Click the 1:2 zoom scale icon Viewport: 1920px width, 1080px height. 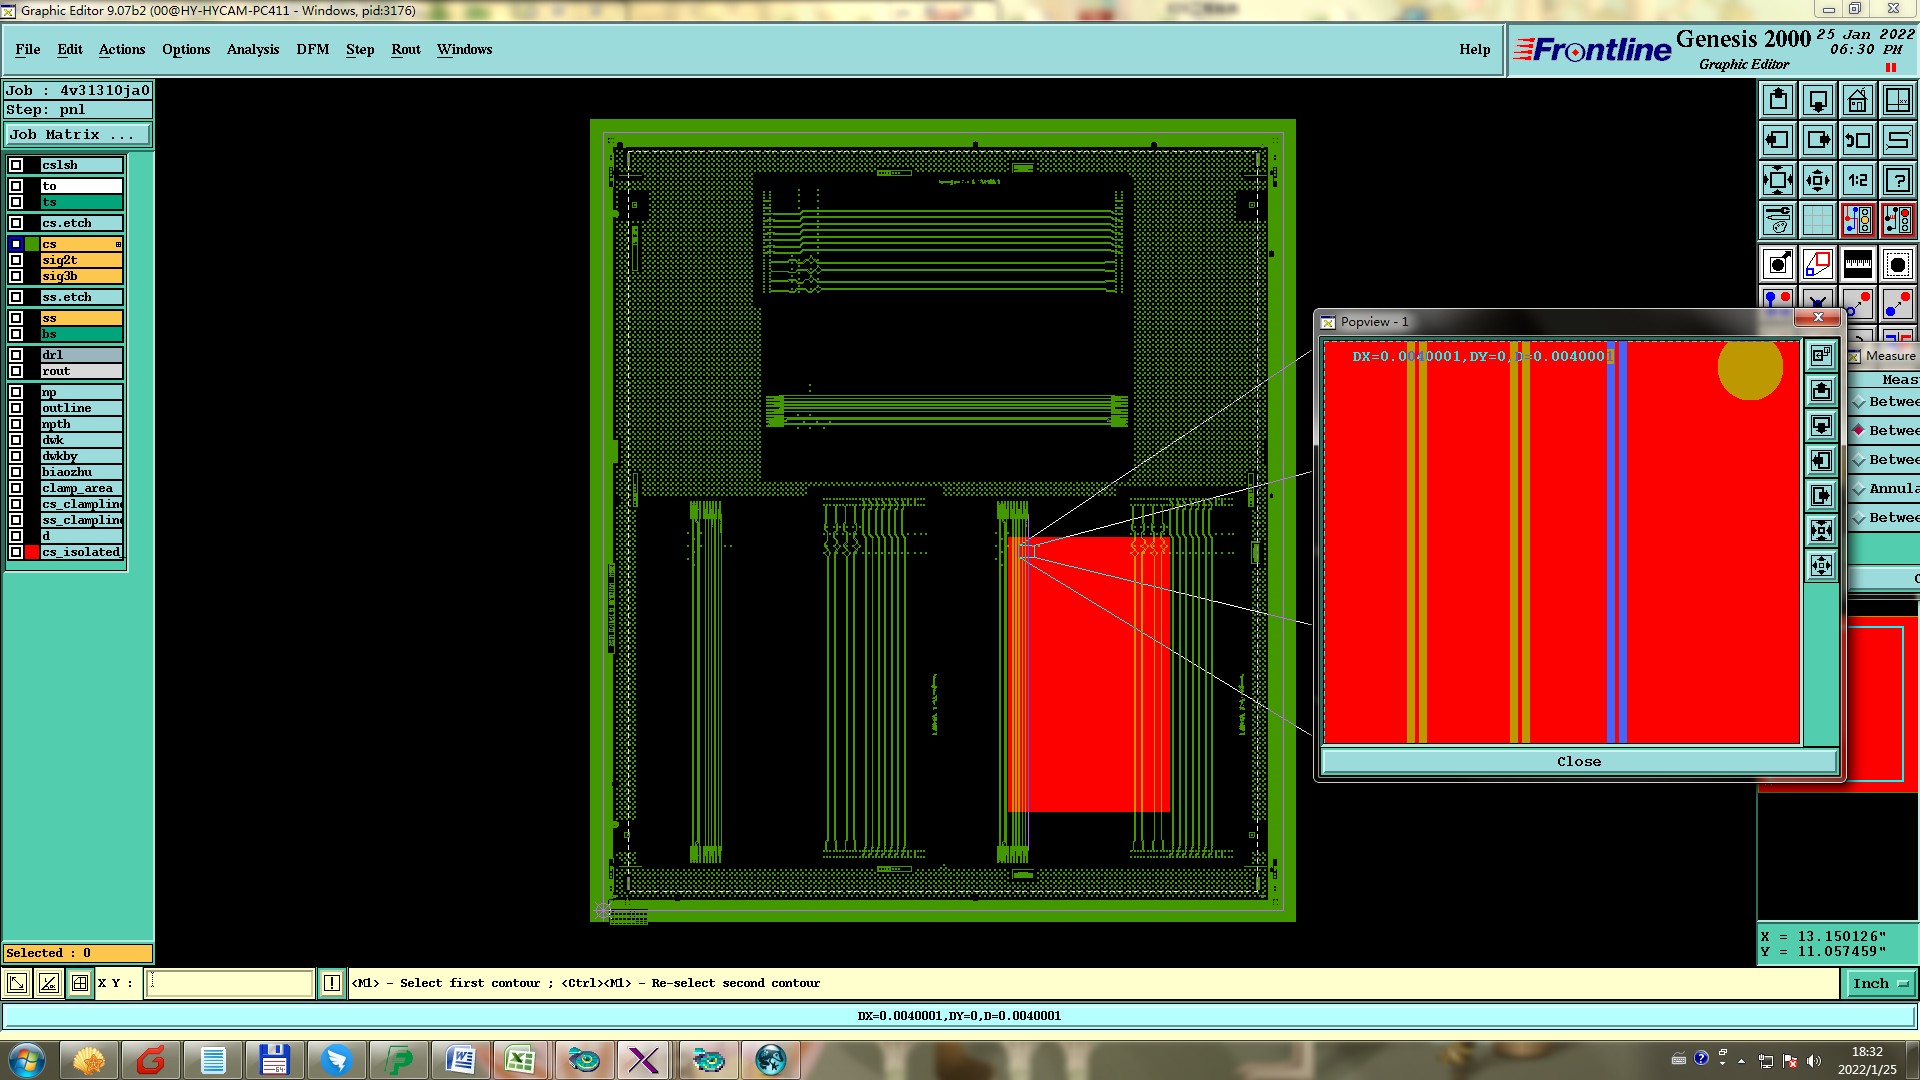[x=1857, y=180]
